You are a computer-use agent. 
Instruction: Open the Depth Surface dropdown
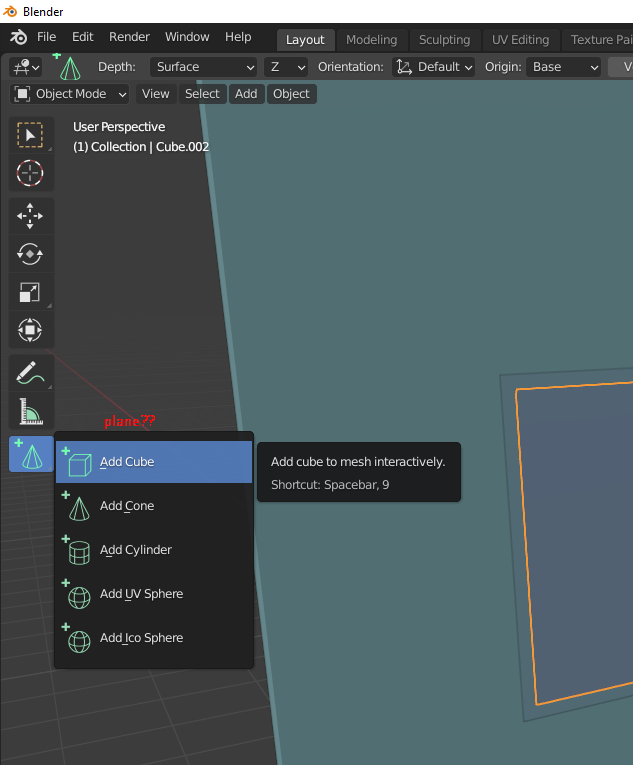click(204, 67)
